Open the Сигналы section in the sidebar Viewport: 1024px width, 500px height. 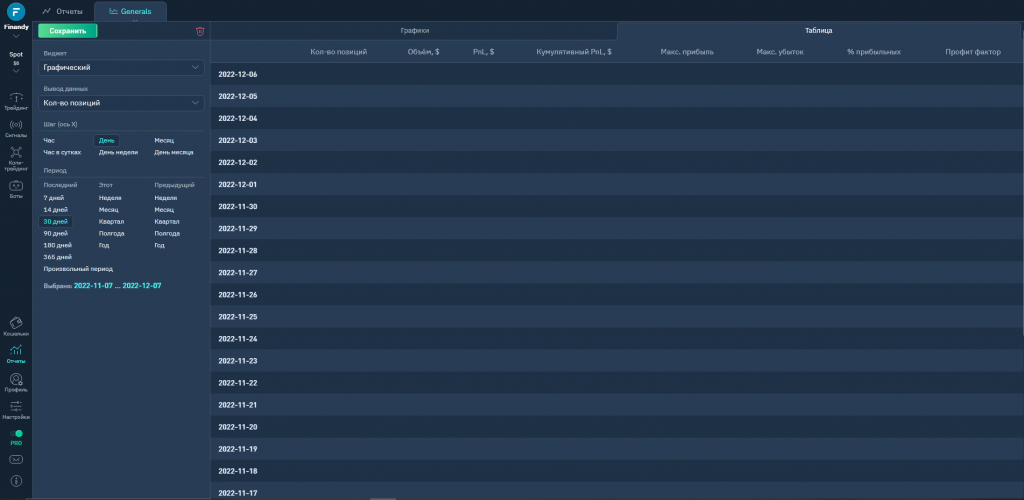point(16,128)
